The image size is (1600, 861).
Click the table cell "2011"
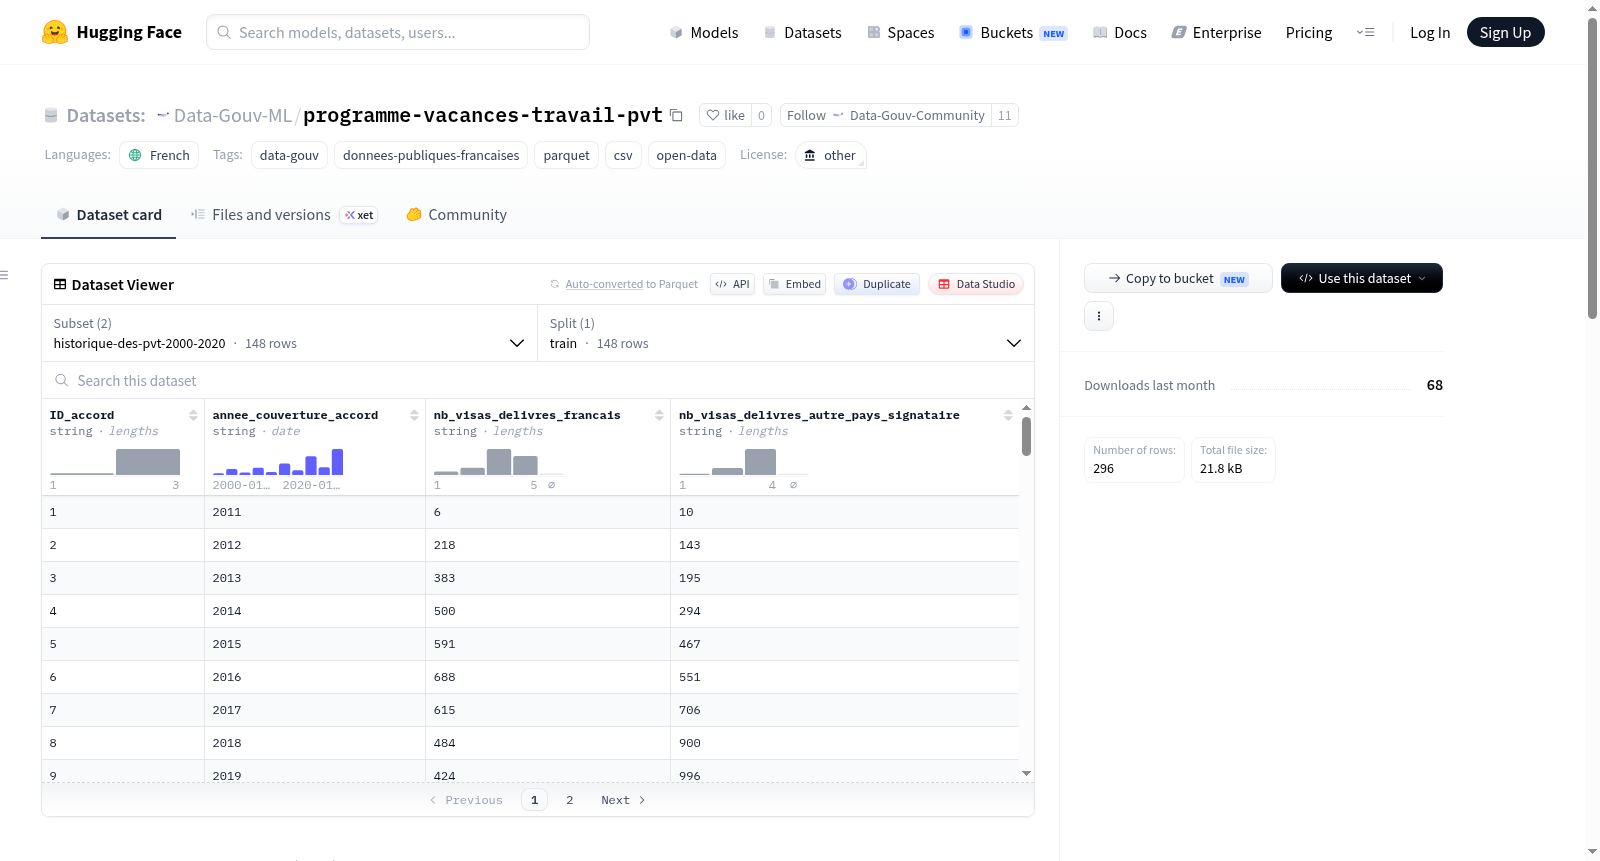coord(315,512)
